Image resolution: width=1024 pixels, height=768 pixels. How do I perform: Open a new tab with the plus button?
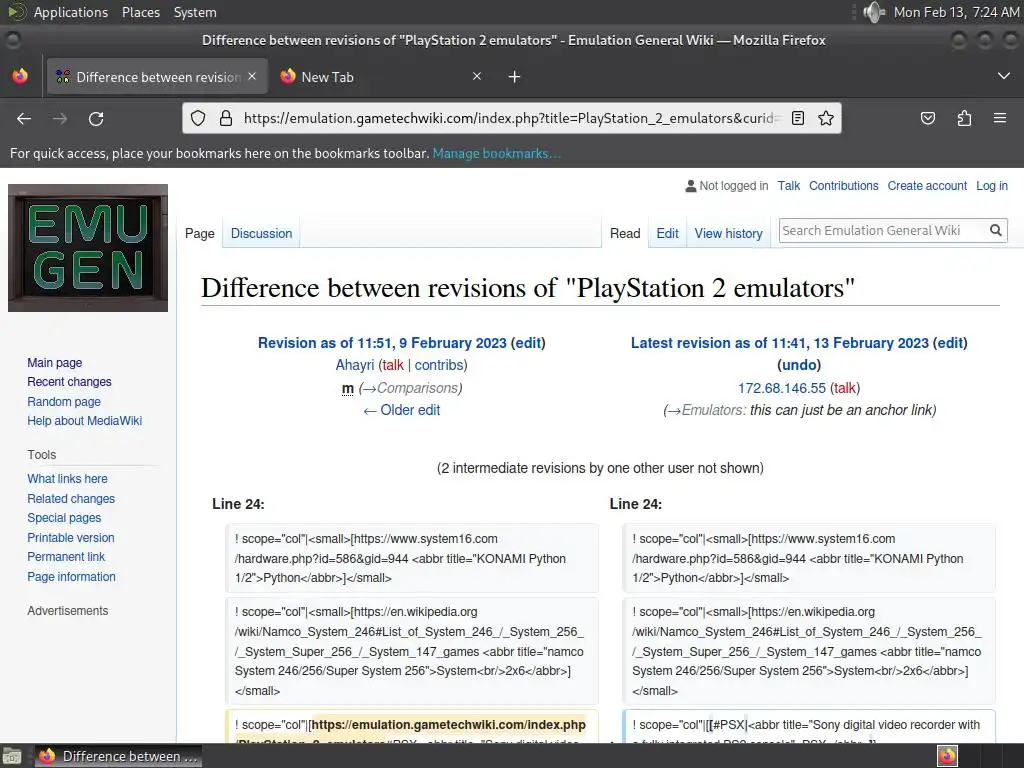pyautogui.click(x=514, y=77)
